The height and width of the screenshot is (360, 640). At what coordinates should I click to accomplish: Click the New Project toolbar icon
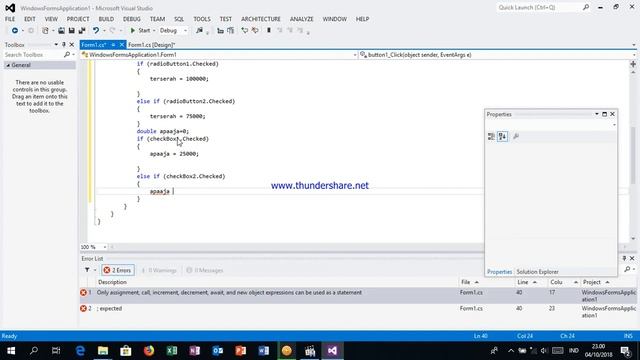(45, 31)
